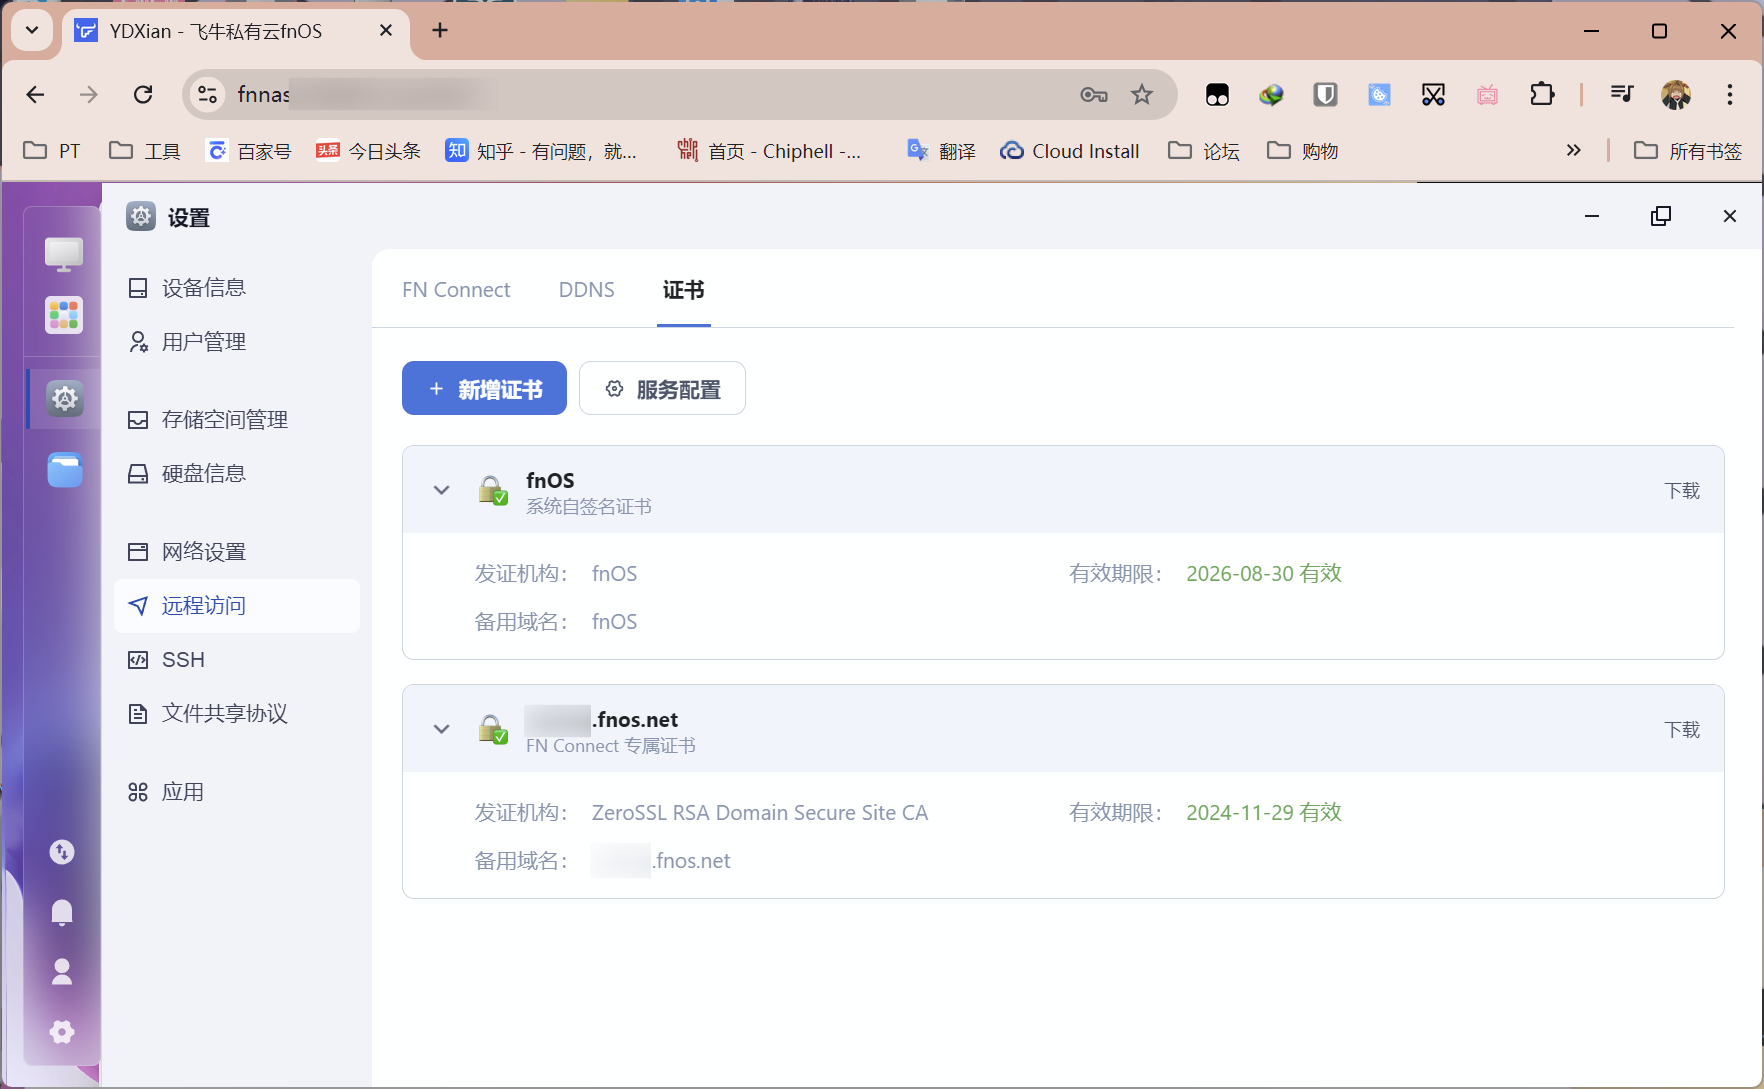
Task: Open the 论坛 bookmarks folder
Action: [x=1204, y=151]
